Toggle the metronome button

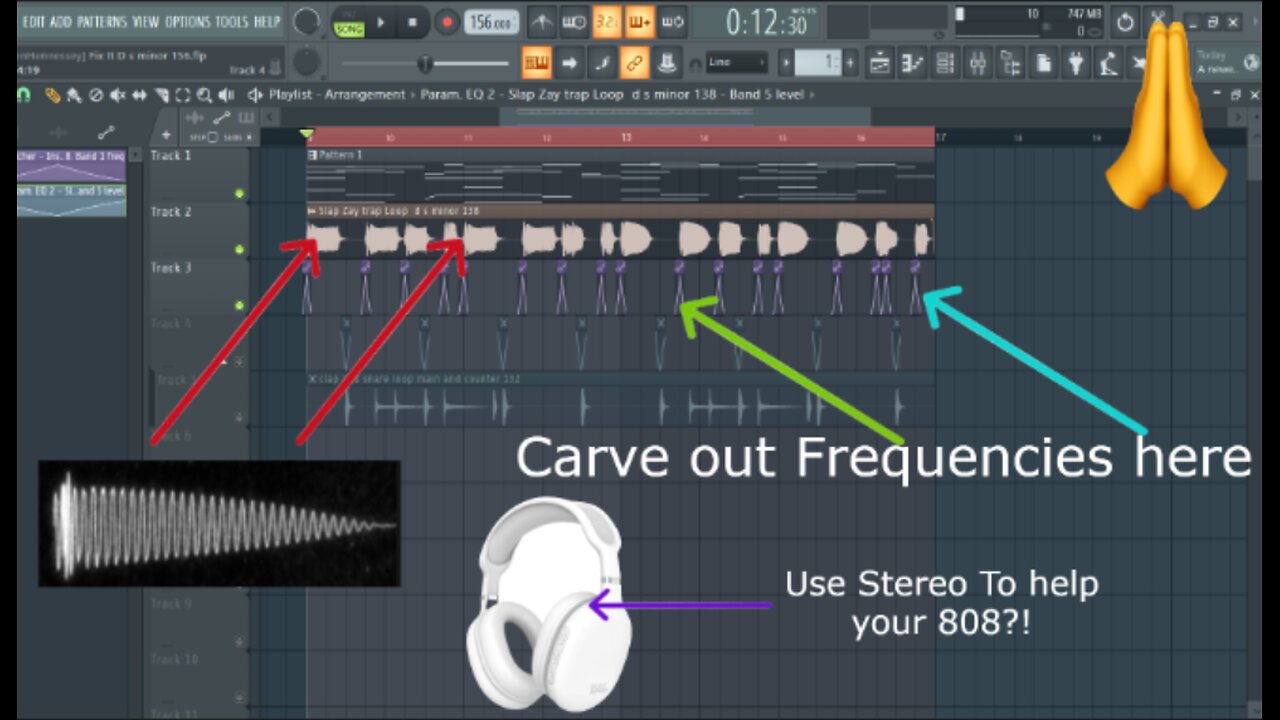click(x=541, y=22)
